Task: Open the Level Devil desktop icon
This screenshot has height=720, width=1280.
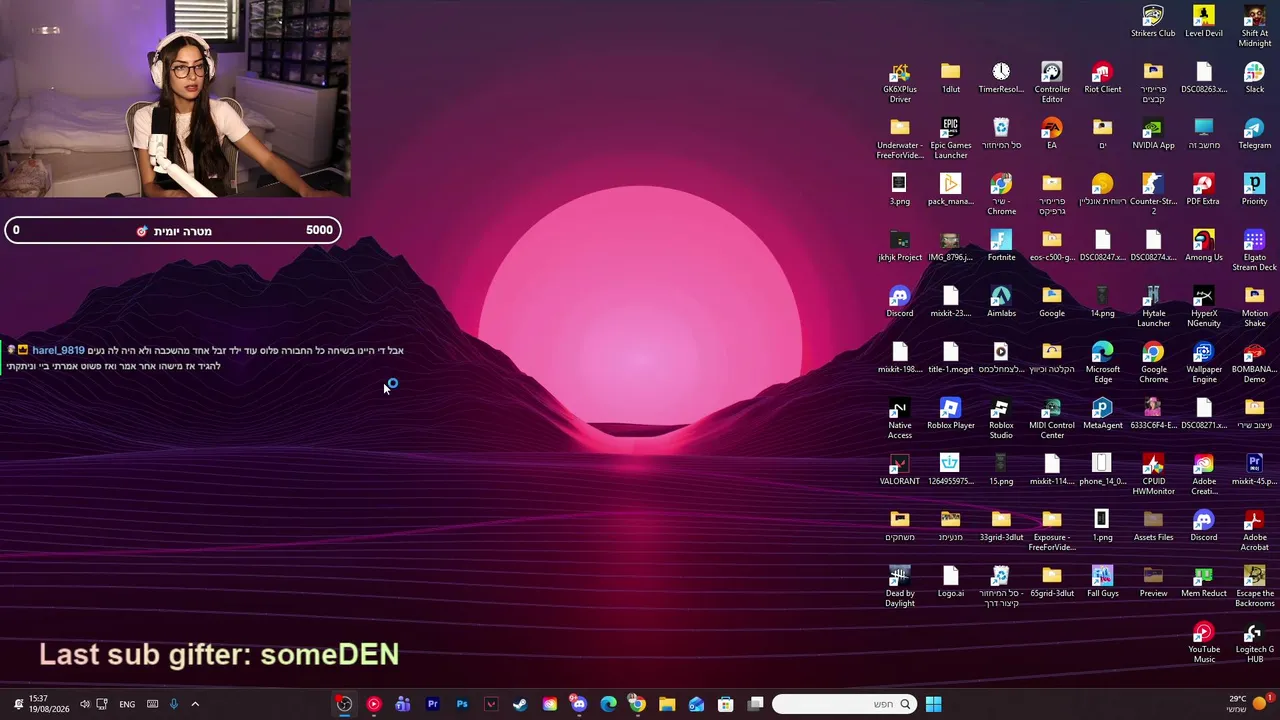Action: [x=1204, y=21]
